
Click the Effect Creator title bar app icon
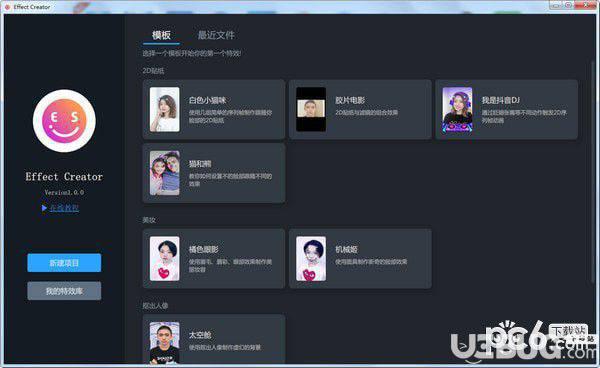(7, 7)
